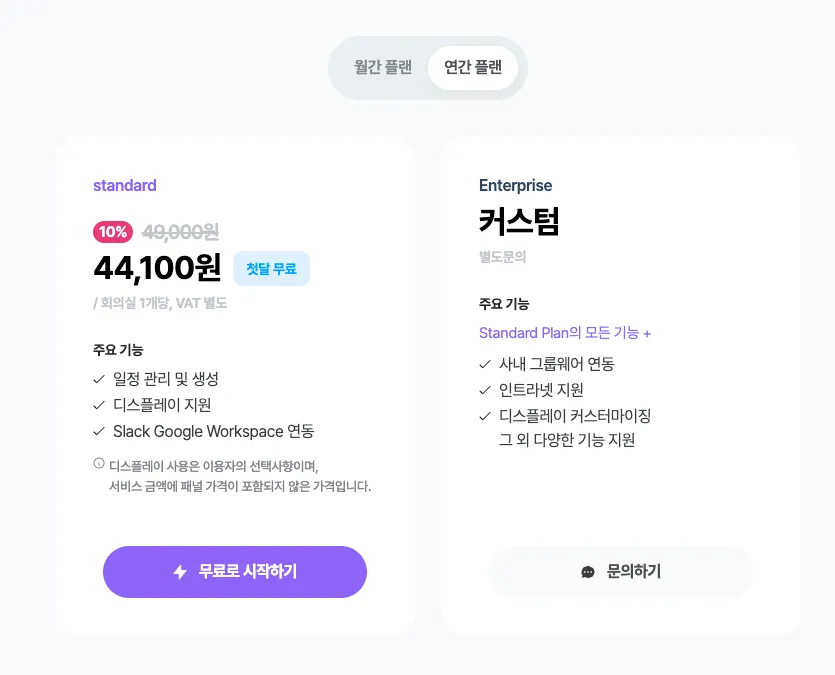Click the checkmark next to 일정 관리 및 생성

[x=99, y=379]
